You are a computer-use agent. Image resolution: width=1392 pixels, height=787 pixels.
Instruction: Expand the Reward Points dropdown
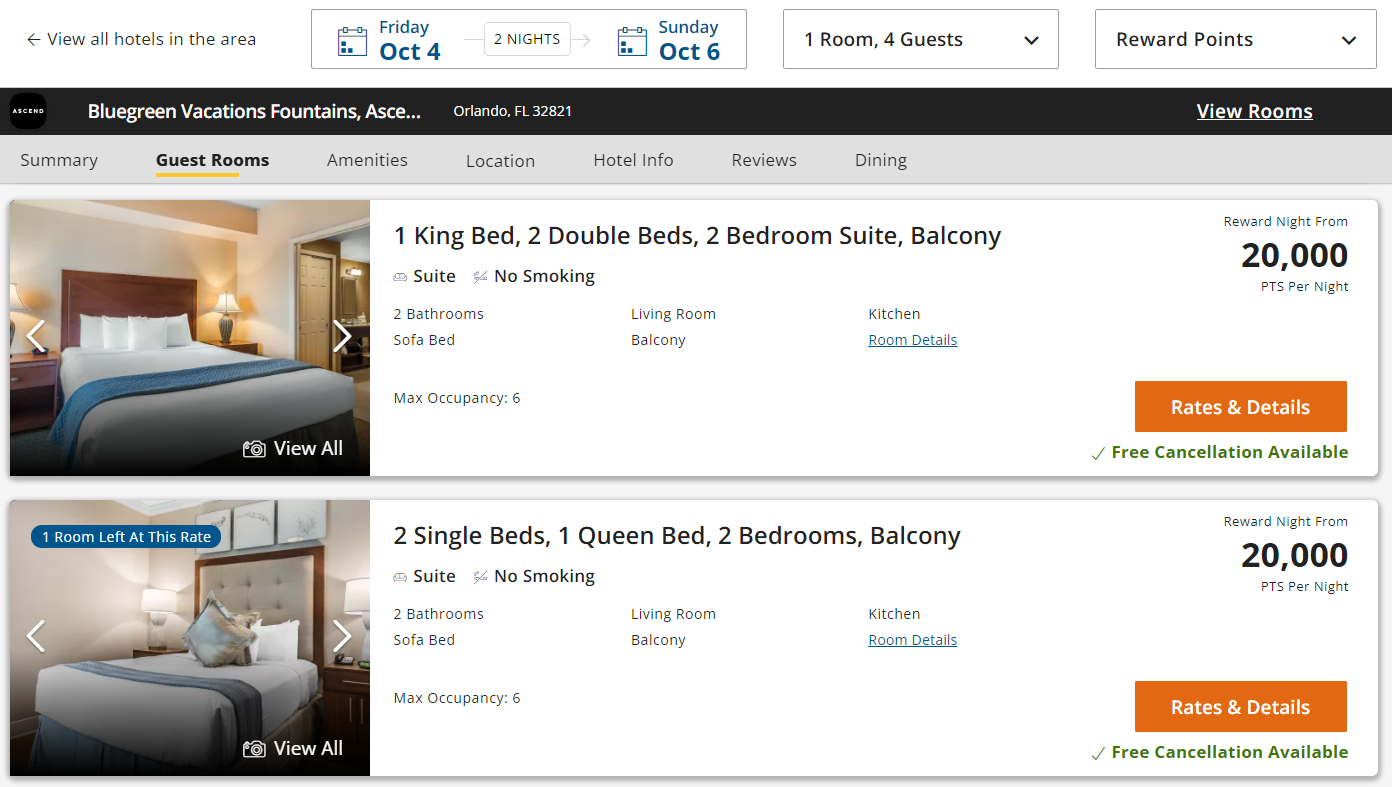tap(1235, 39)
